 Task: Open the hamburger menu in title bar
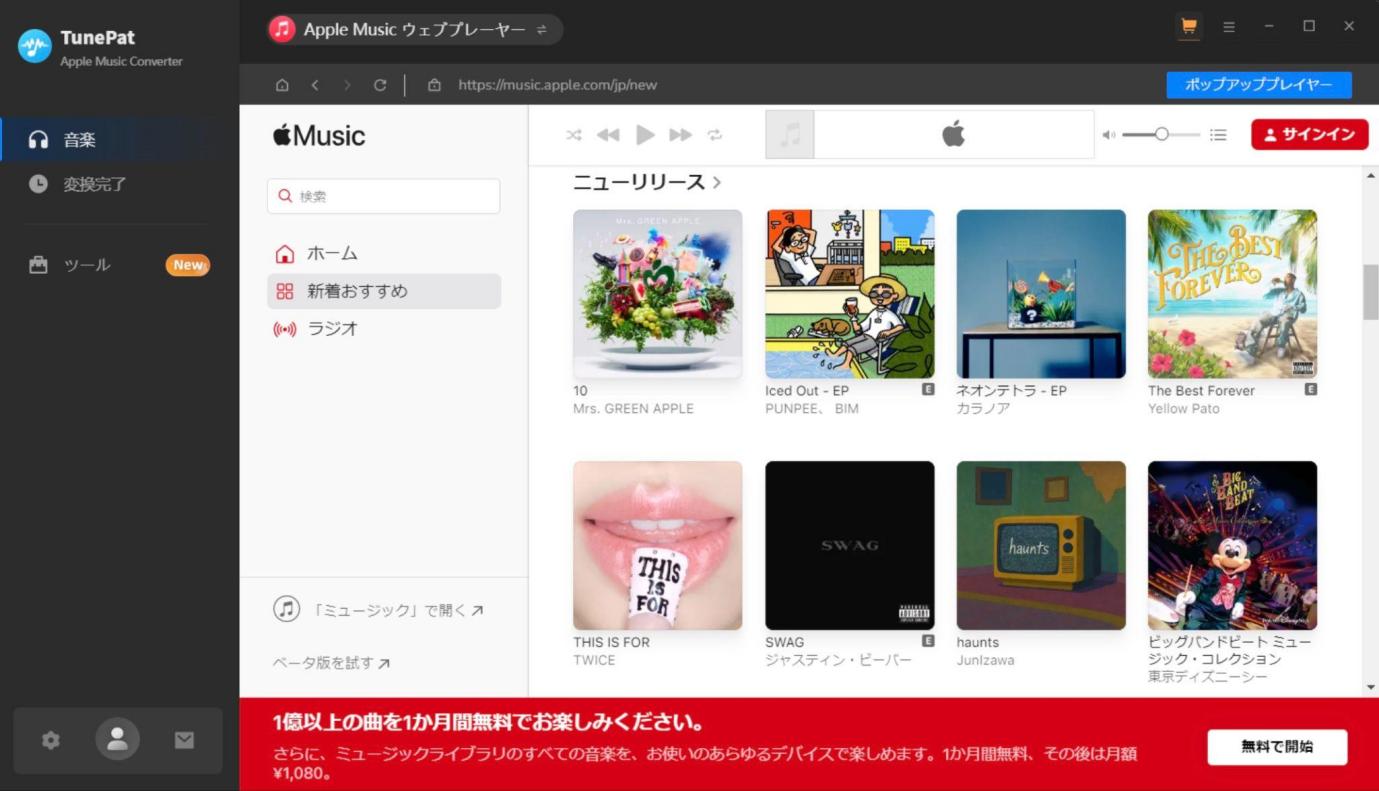click(1229, 27)
